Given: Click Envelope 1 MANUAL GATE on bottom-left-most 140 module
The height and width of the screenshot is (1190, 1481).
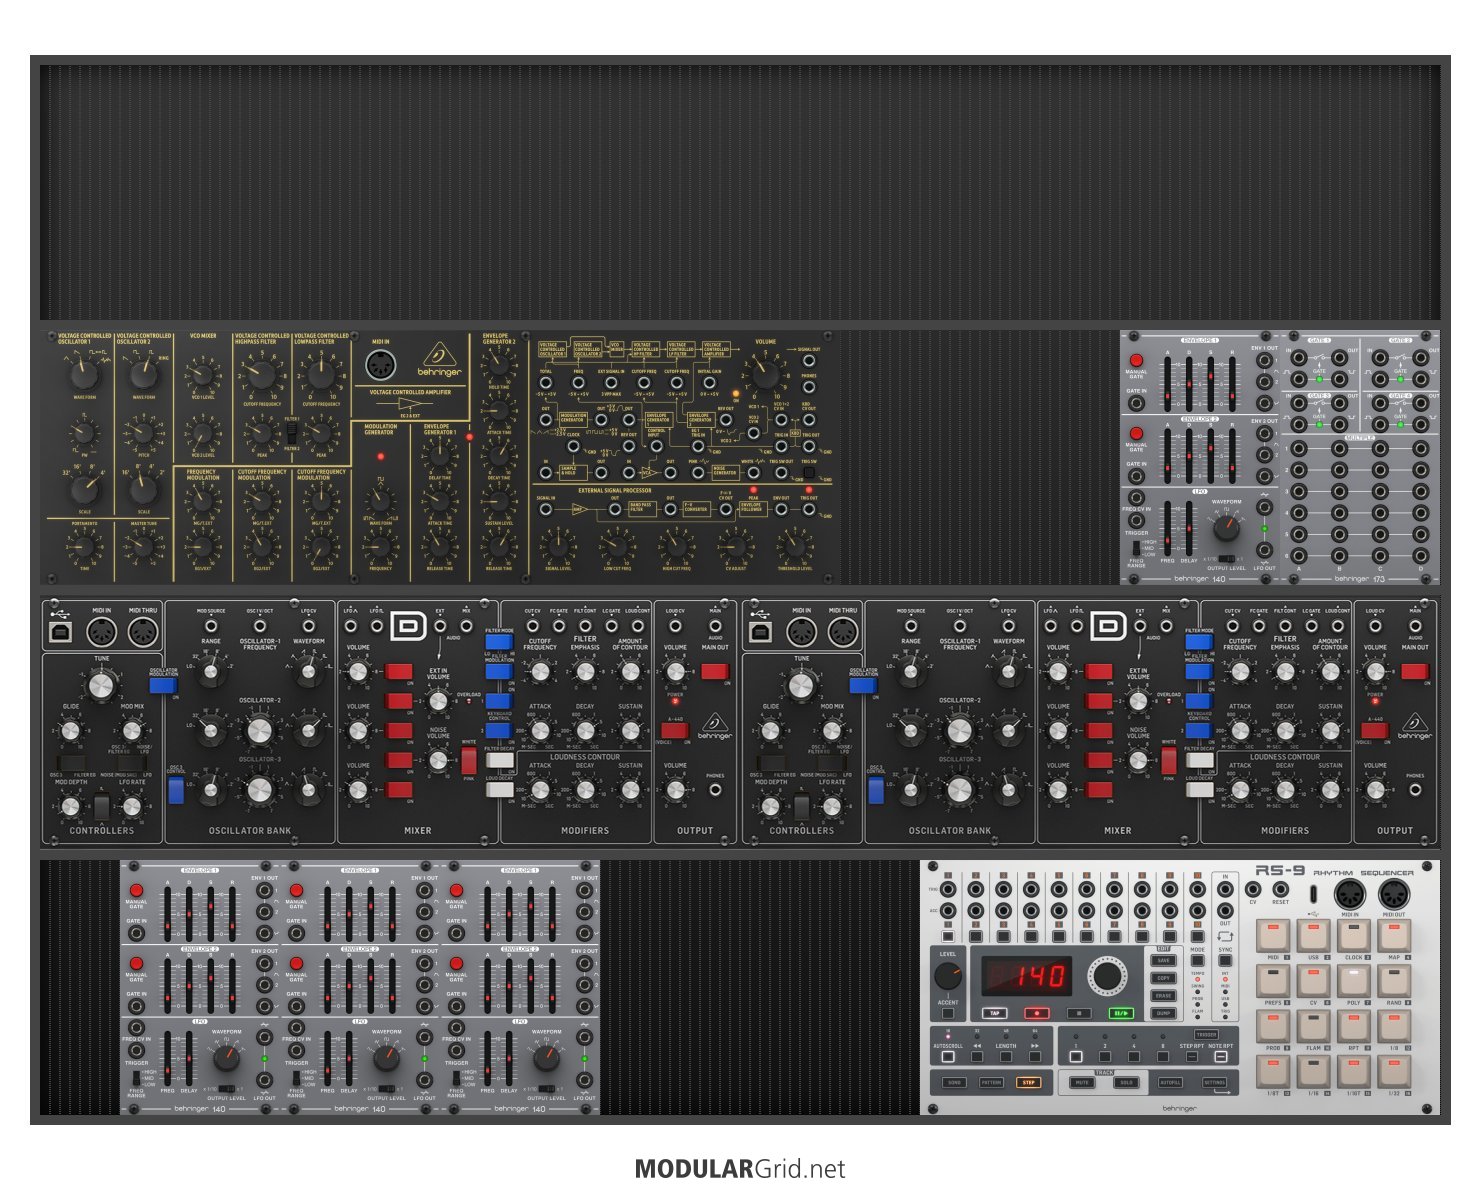Looking at the screenshot, I should tap(136, 890).
